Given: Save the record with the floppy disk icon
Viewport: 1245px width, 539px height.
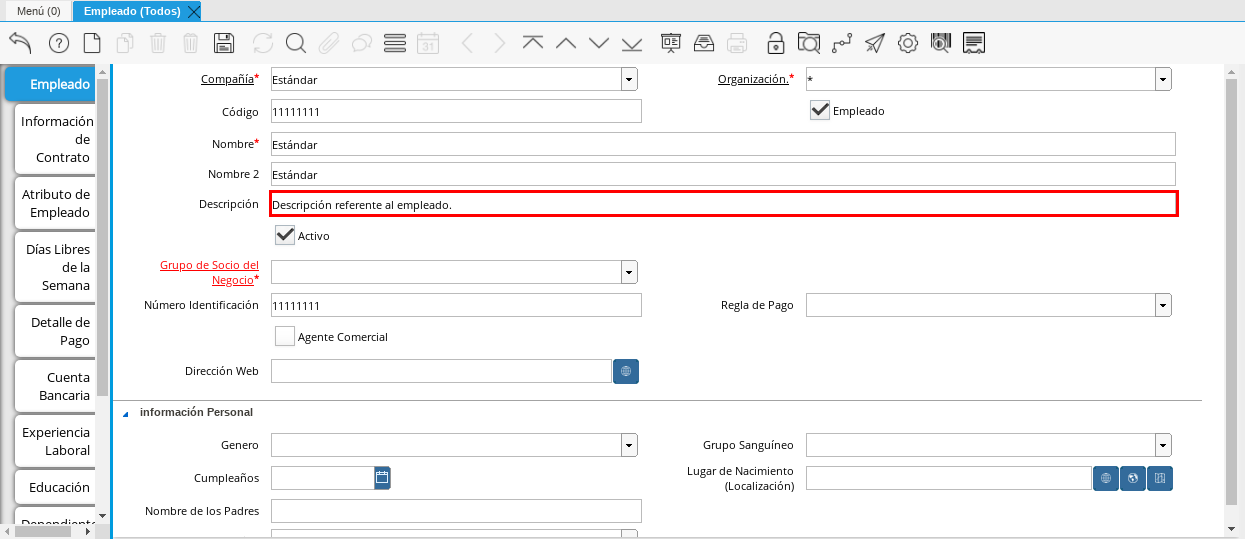Looking at the screenshot, I should point(224,43).
